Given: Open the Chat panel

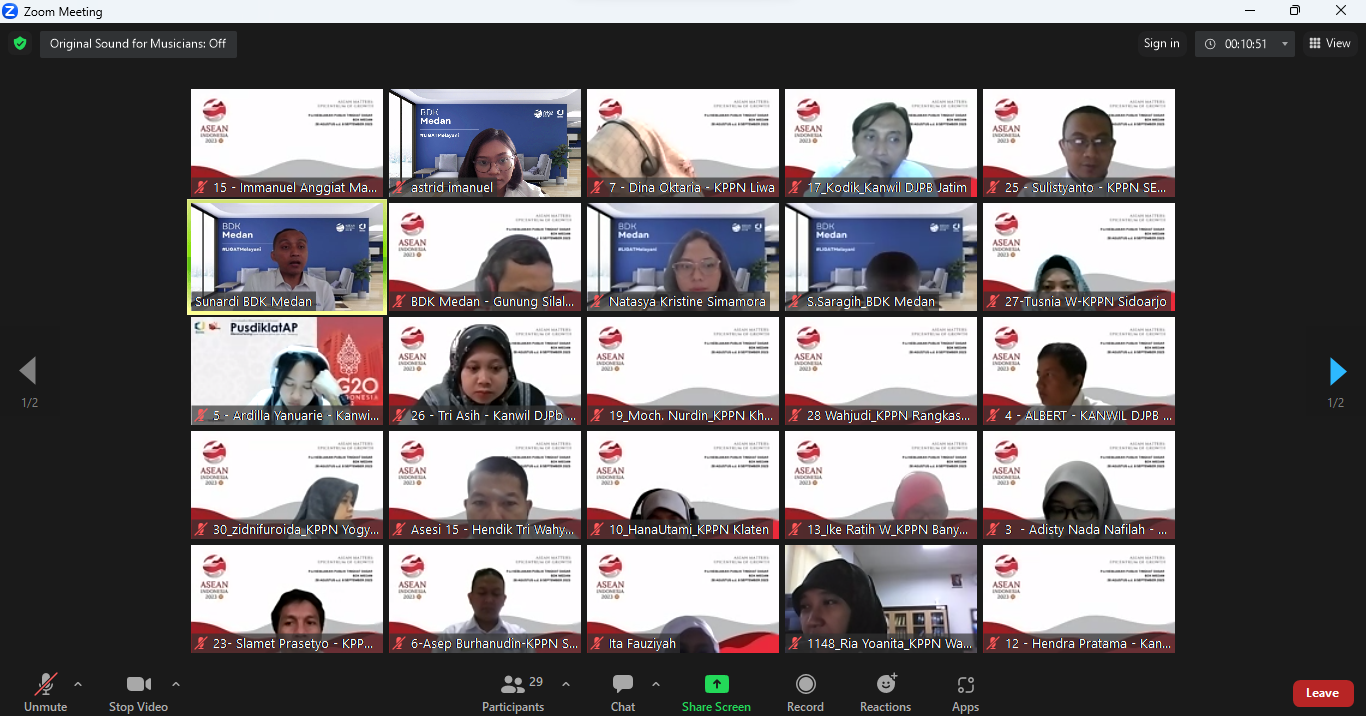Looking at the screenshot, I should [x=623, y=685].
